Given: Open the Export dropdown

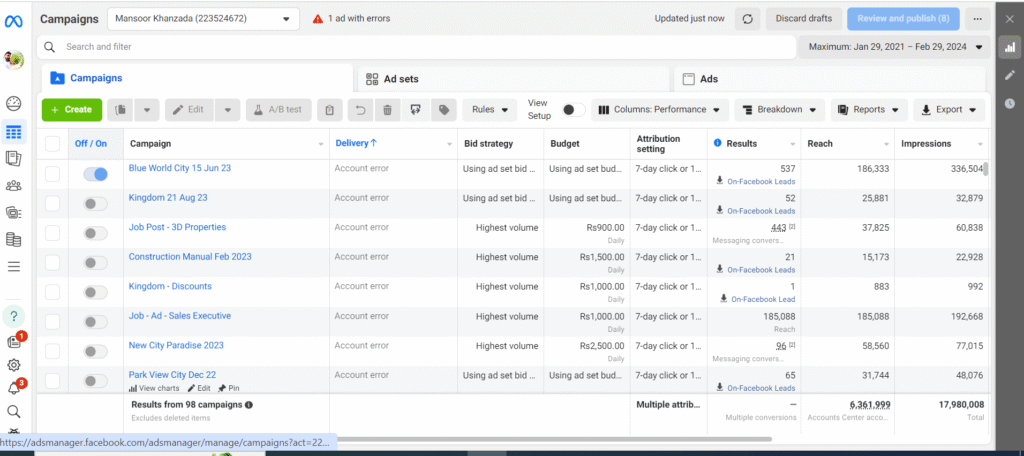Looking at the screenshot, I should click(949, 110).
